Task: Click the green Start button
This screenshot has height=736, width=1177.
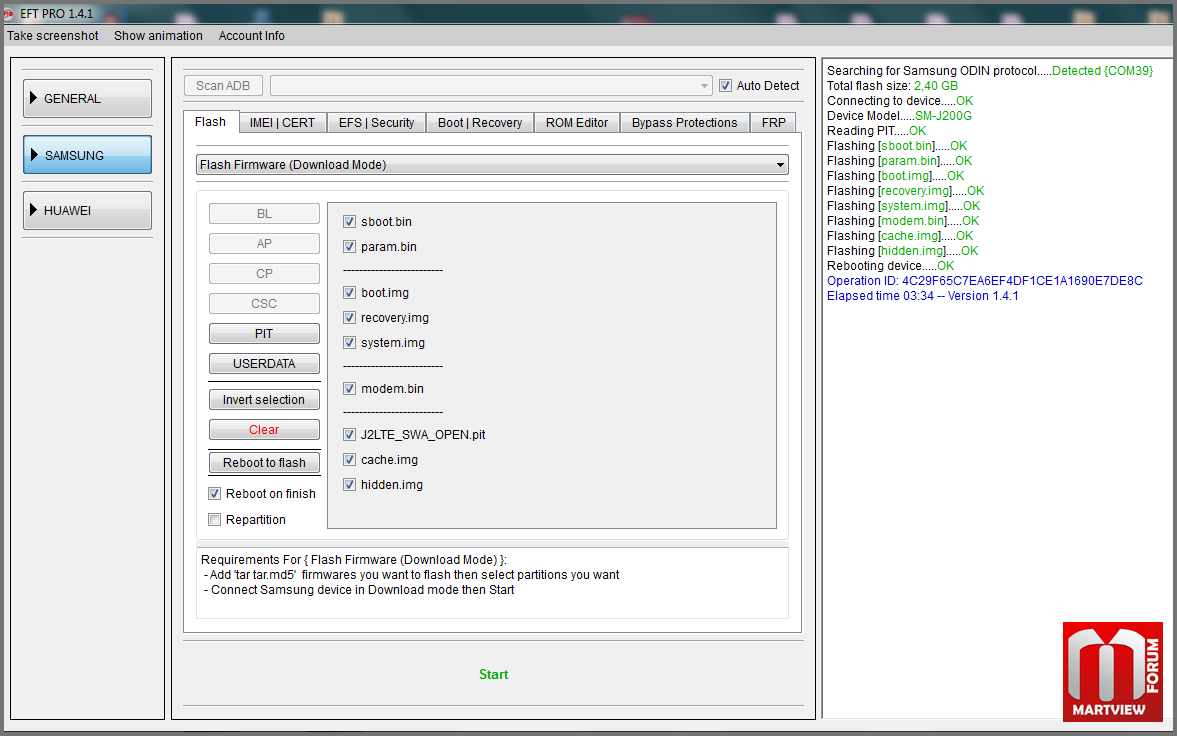Action: (494, 674)
